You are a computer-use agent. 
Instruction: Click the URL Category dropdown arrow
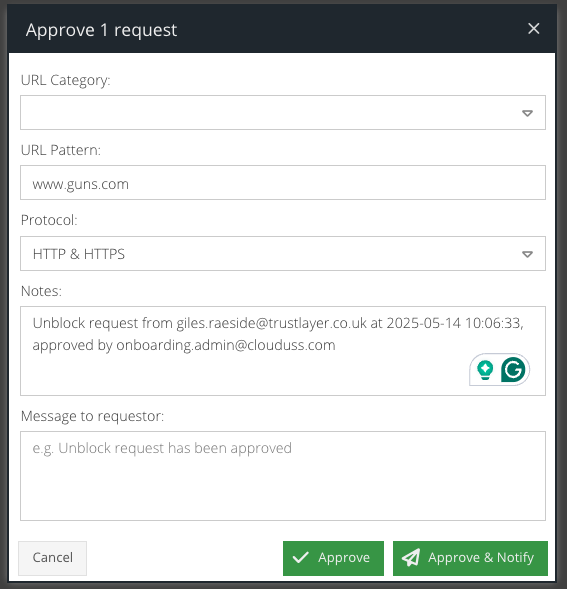pos(528,113)
